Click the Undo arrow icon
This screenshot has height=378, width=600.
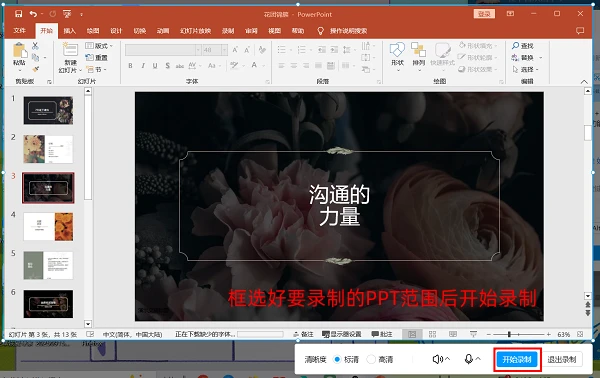pos(33,14)
